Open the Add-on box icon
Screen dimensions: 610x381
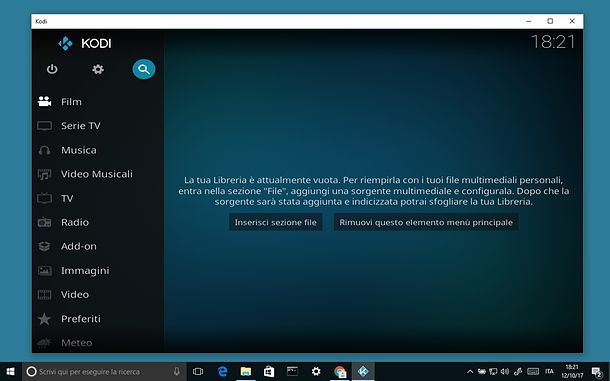click(44, 246)
